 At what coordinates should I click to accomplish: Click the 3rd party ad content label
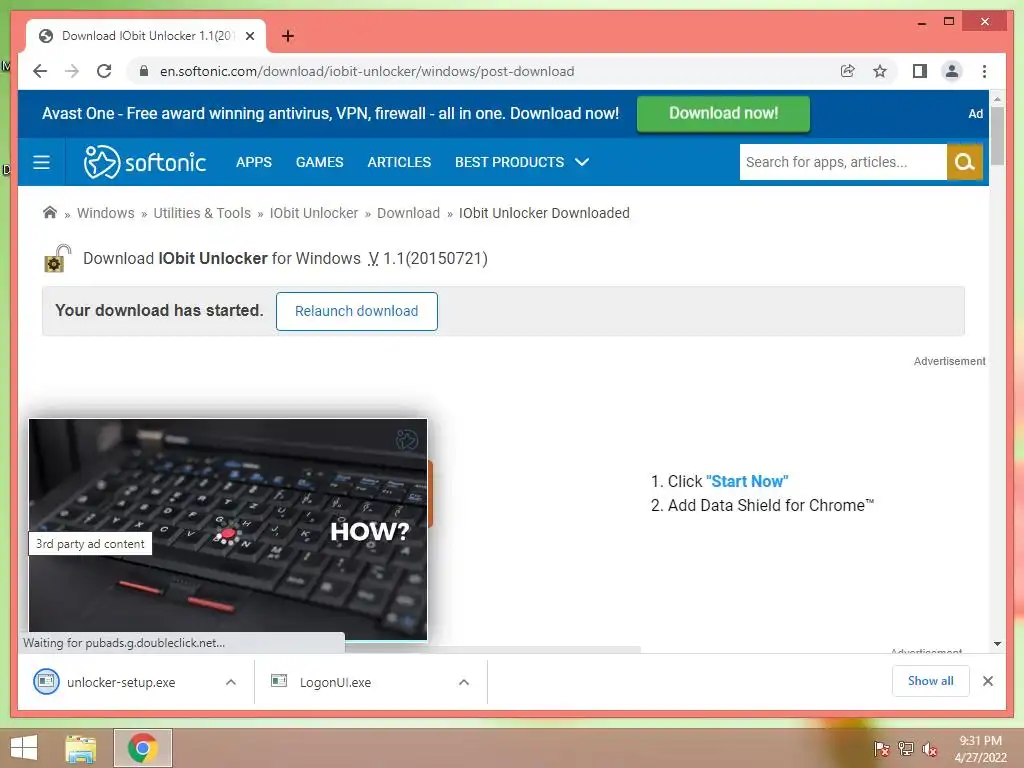[90, 544]
